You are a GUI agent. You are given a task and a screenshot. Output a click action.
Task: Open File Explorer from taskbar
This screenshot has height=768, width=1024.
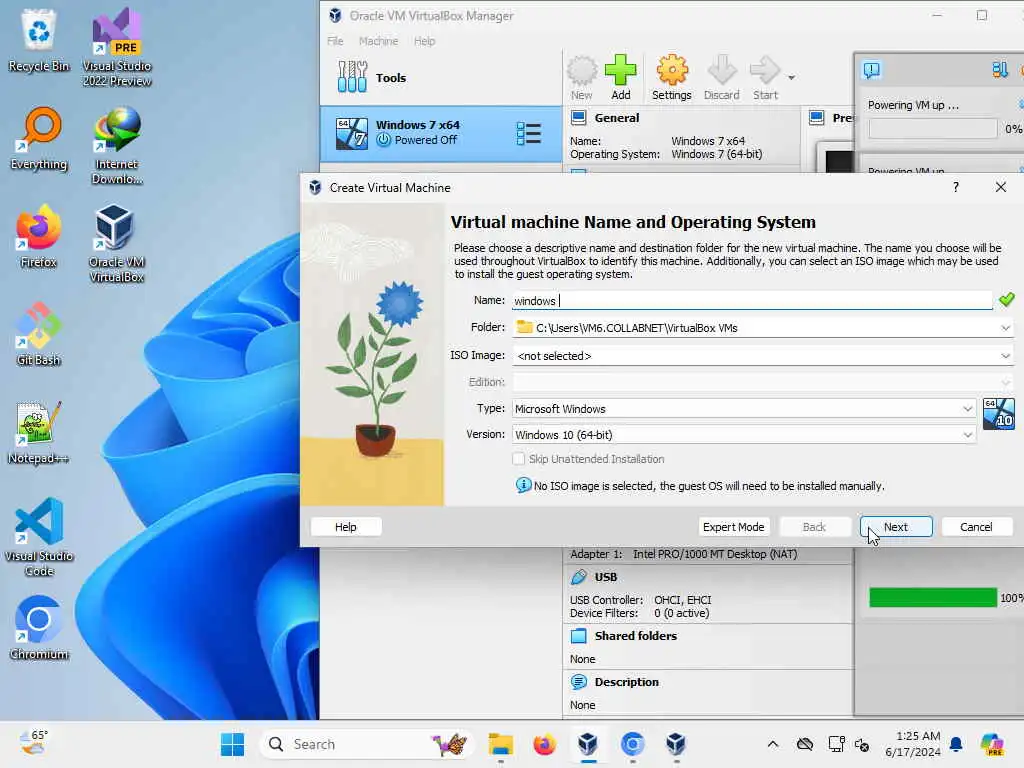click(501, 744)
